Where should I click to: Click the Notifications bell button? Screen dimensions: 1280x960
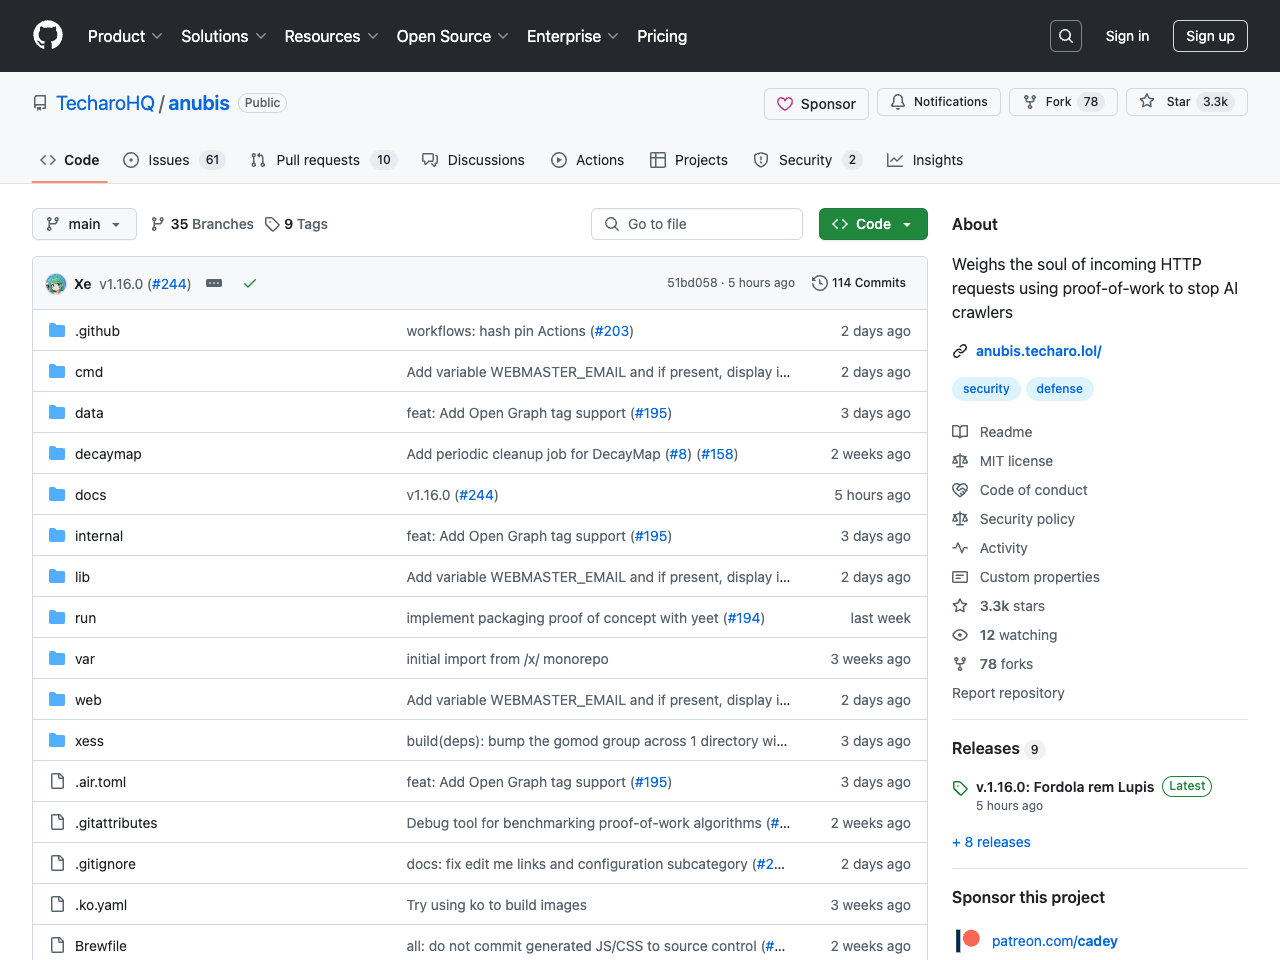(939, 102)
